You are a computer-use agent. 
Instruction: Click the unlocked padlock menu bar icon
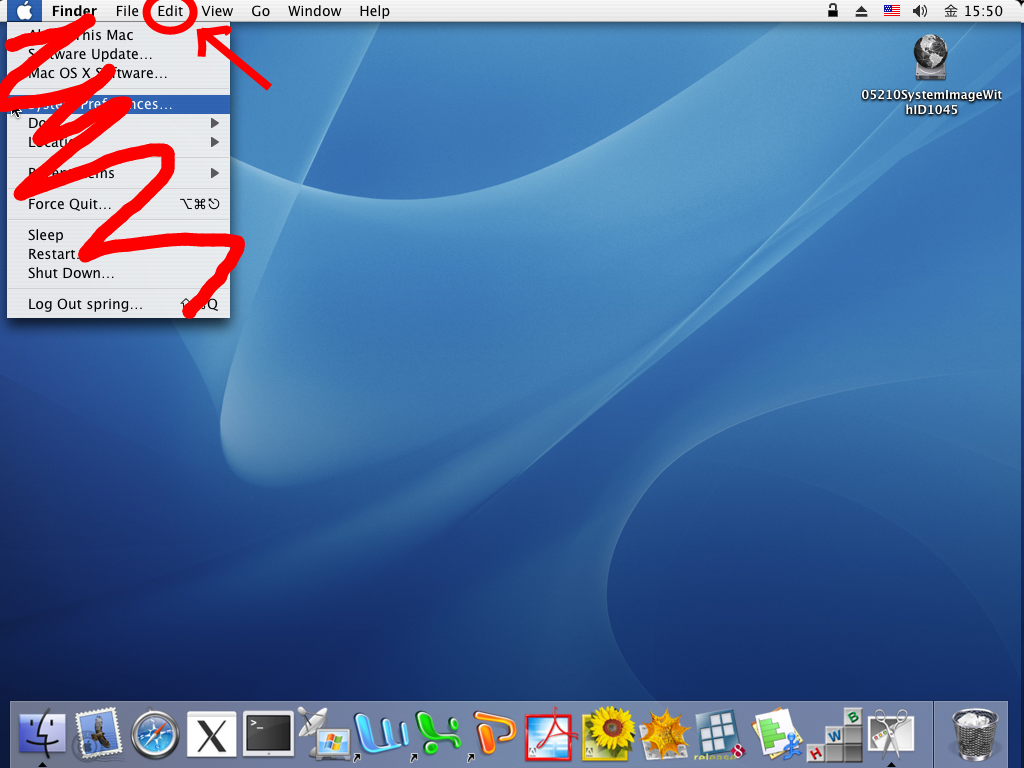[x=832, y=11]
